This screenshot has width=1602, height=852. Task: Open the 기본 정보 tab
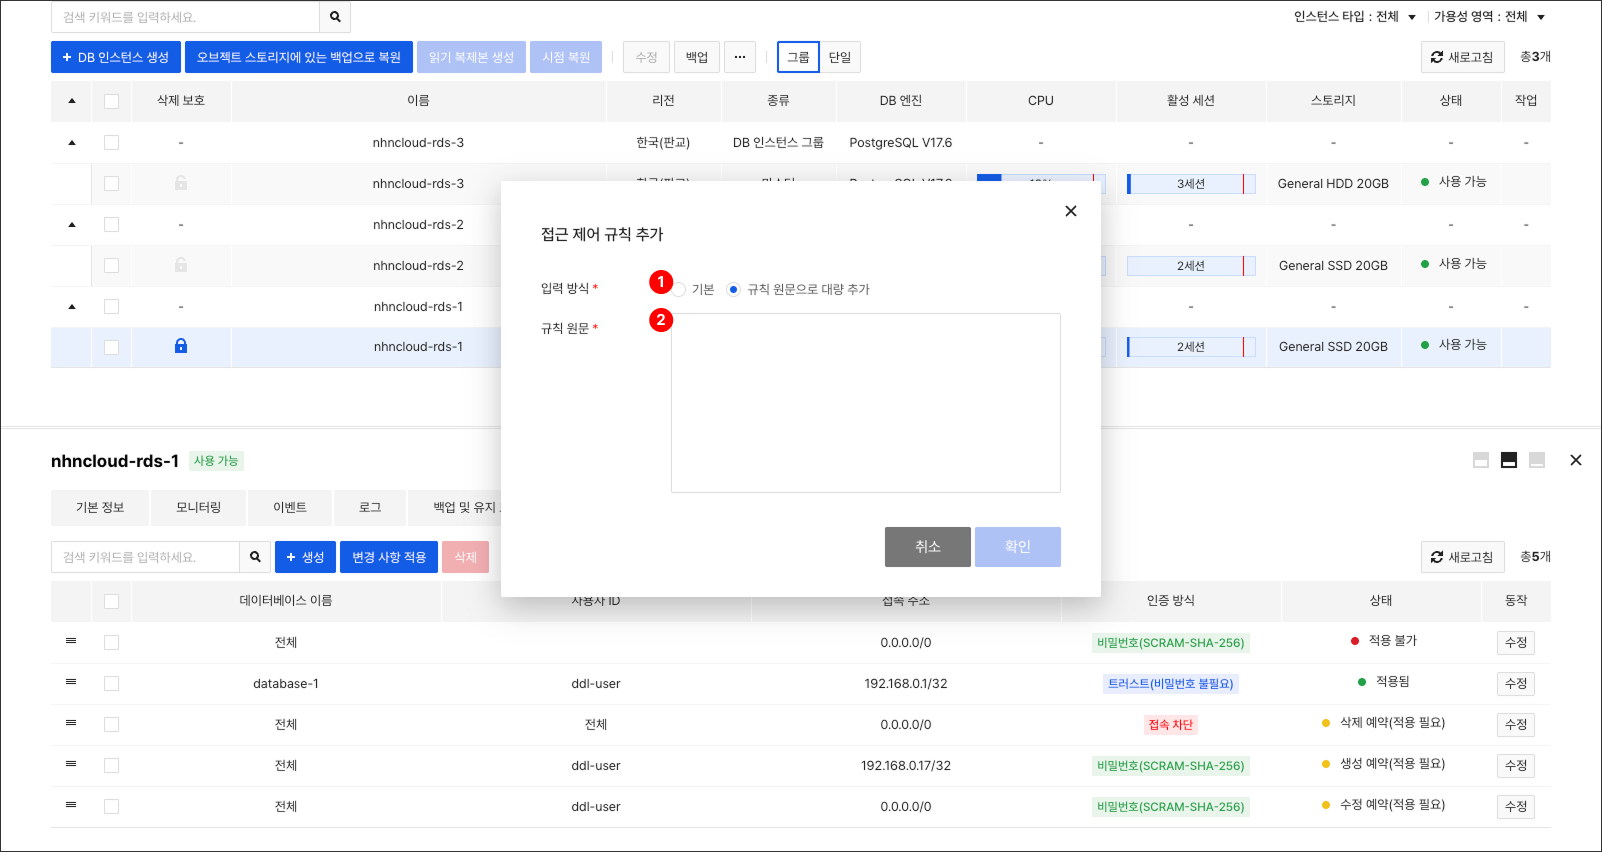[100, 508]
